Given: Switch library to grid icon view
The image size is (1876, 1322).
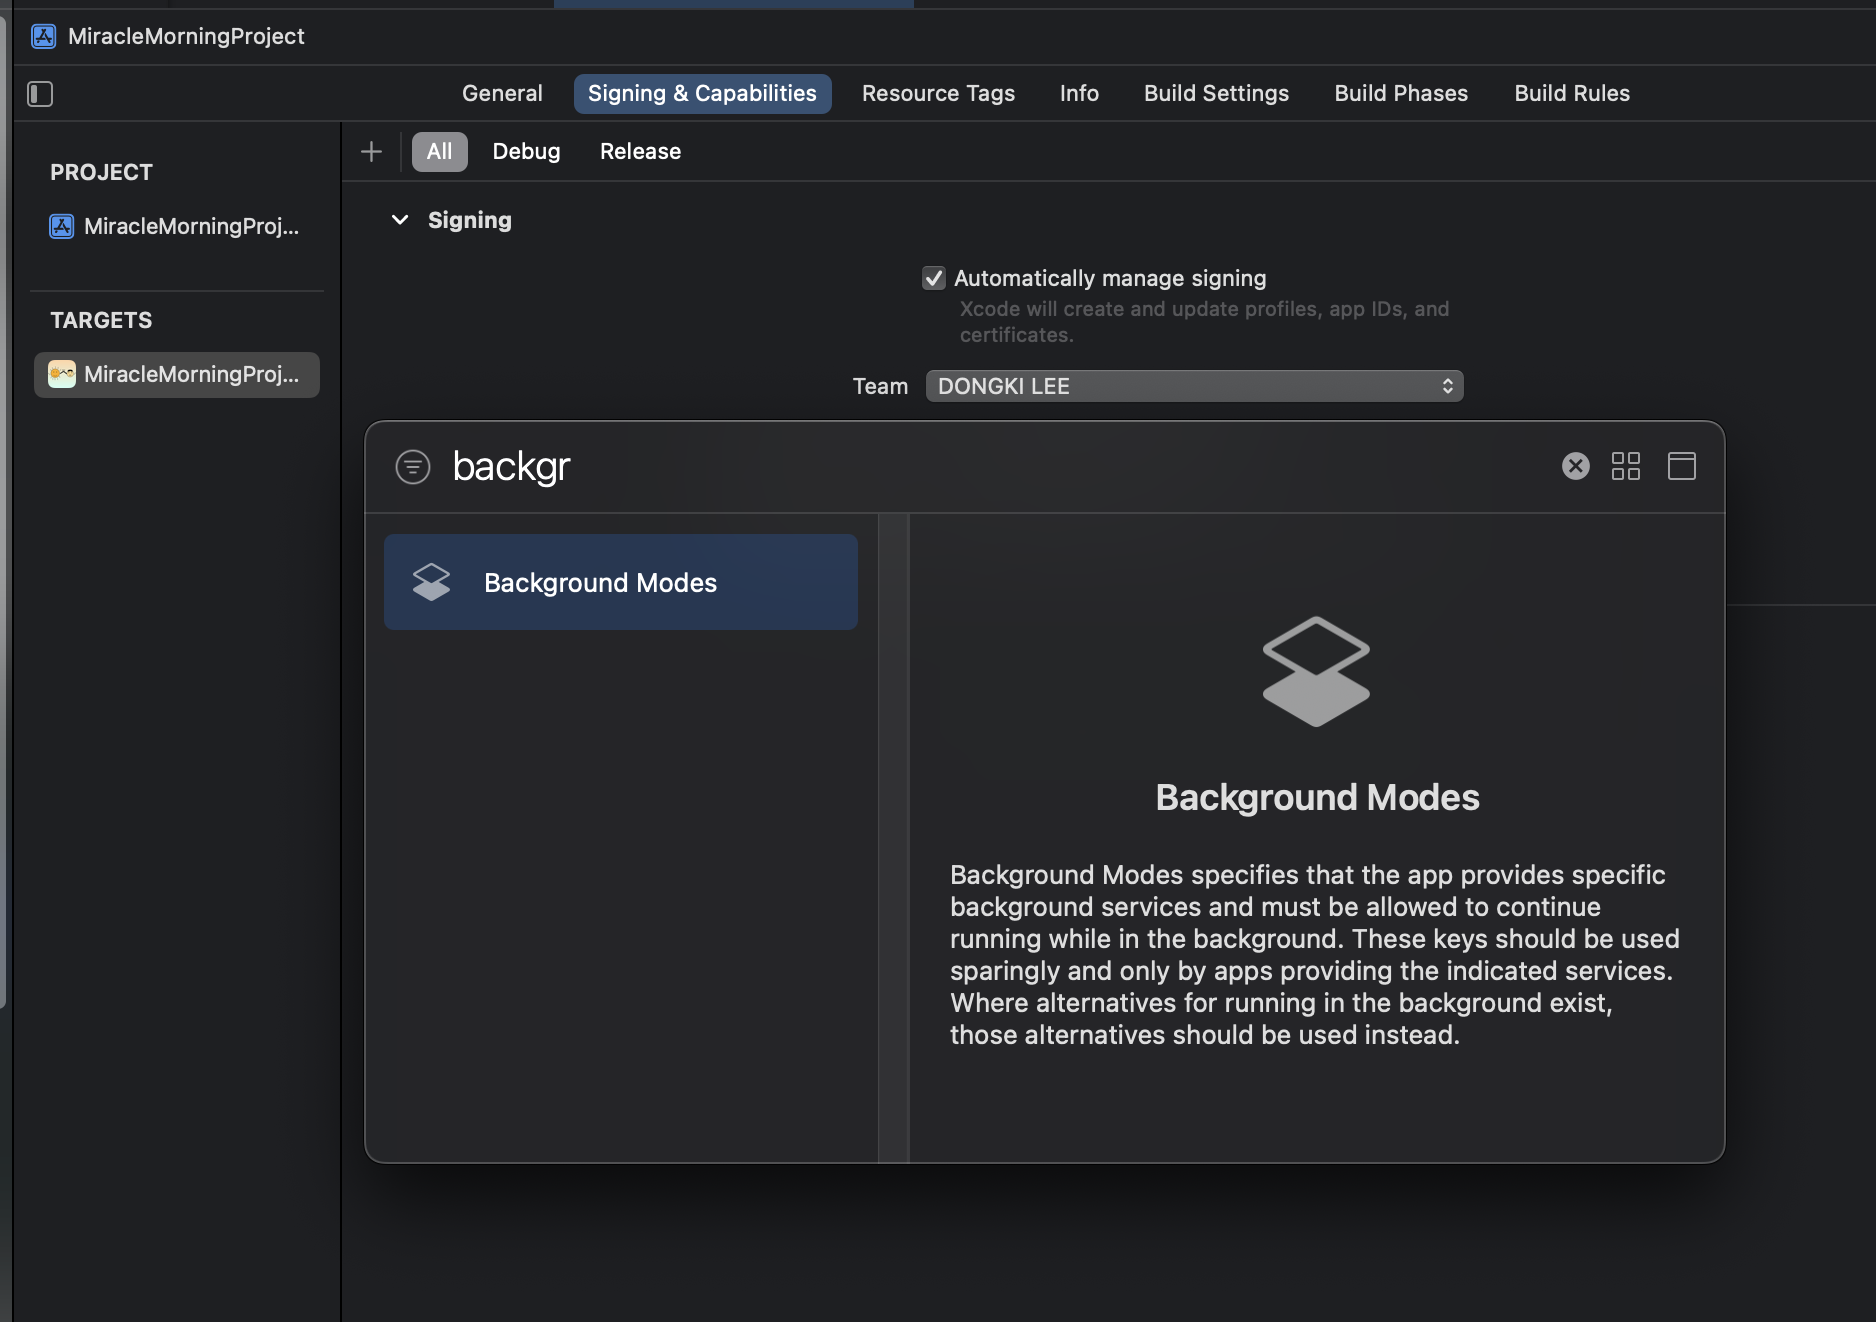Looking at the screenshot, I should point(1626,466).
